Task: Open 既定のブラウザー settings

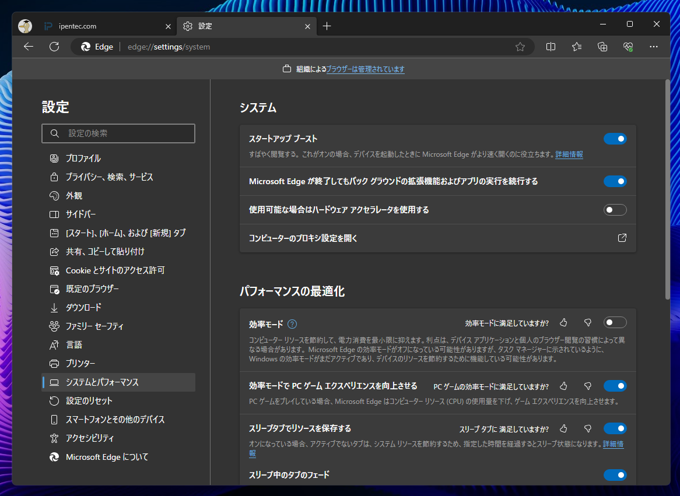Action: coord(118,289)
